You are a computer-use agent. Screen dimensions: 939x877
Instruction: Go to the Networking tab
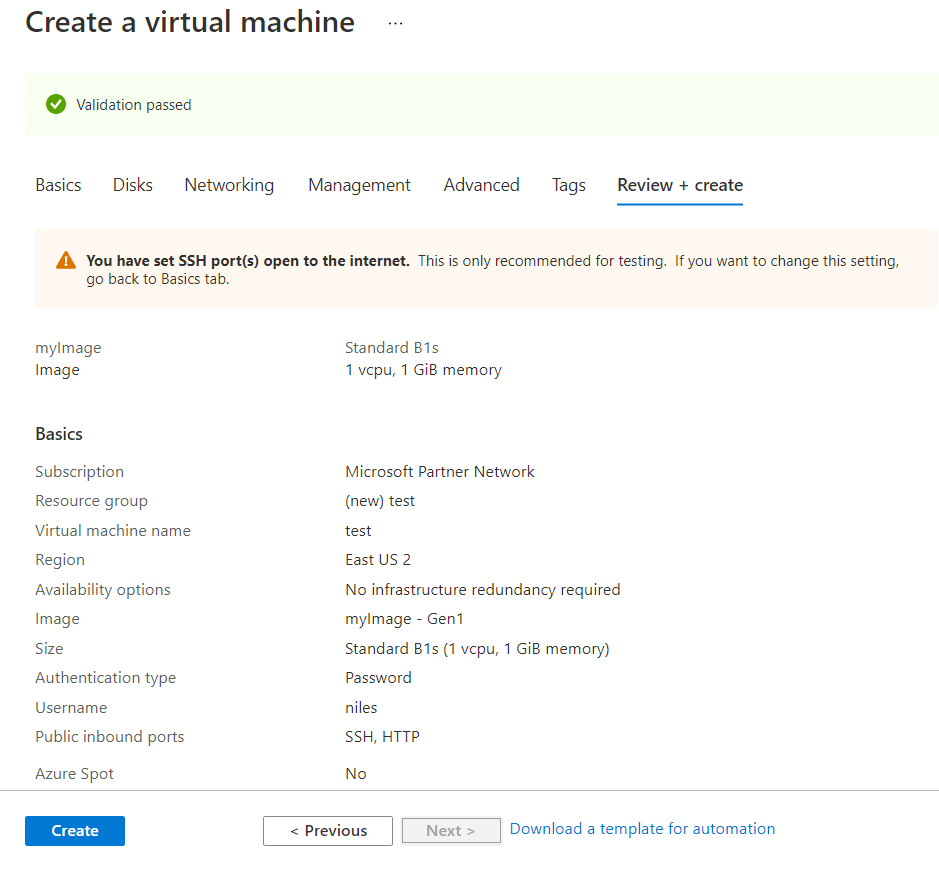coord(229,185)
